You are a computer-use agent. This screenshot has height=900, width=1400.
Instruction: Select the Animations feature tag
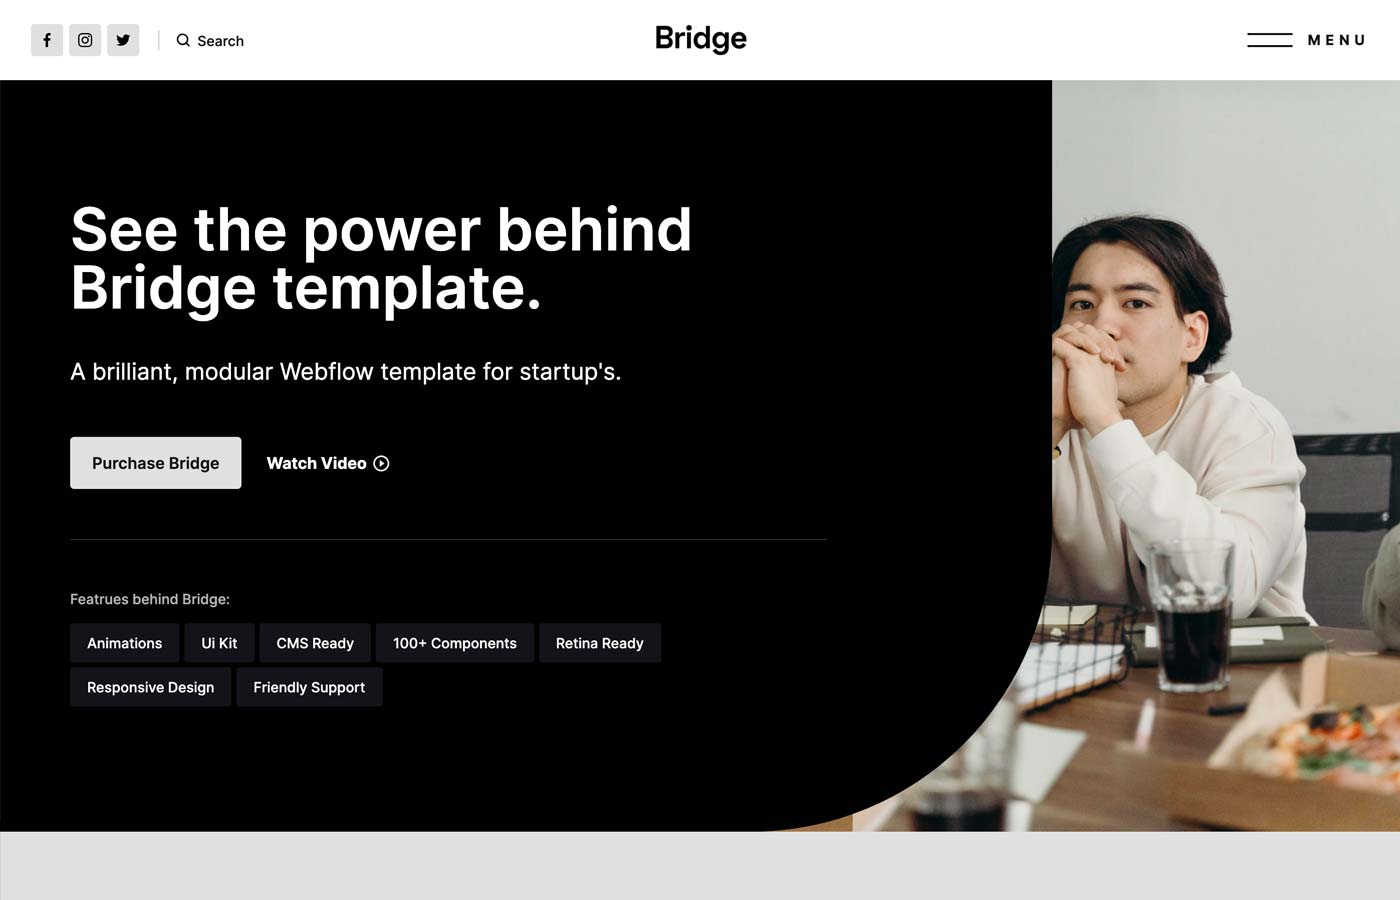[x=125, y=643]
